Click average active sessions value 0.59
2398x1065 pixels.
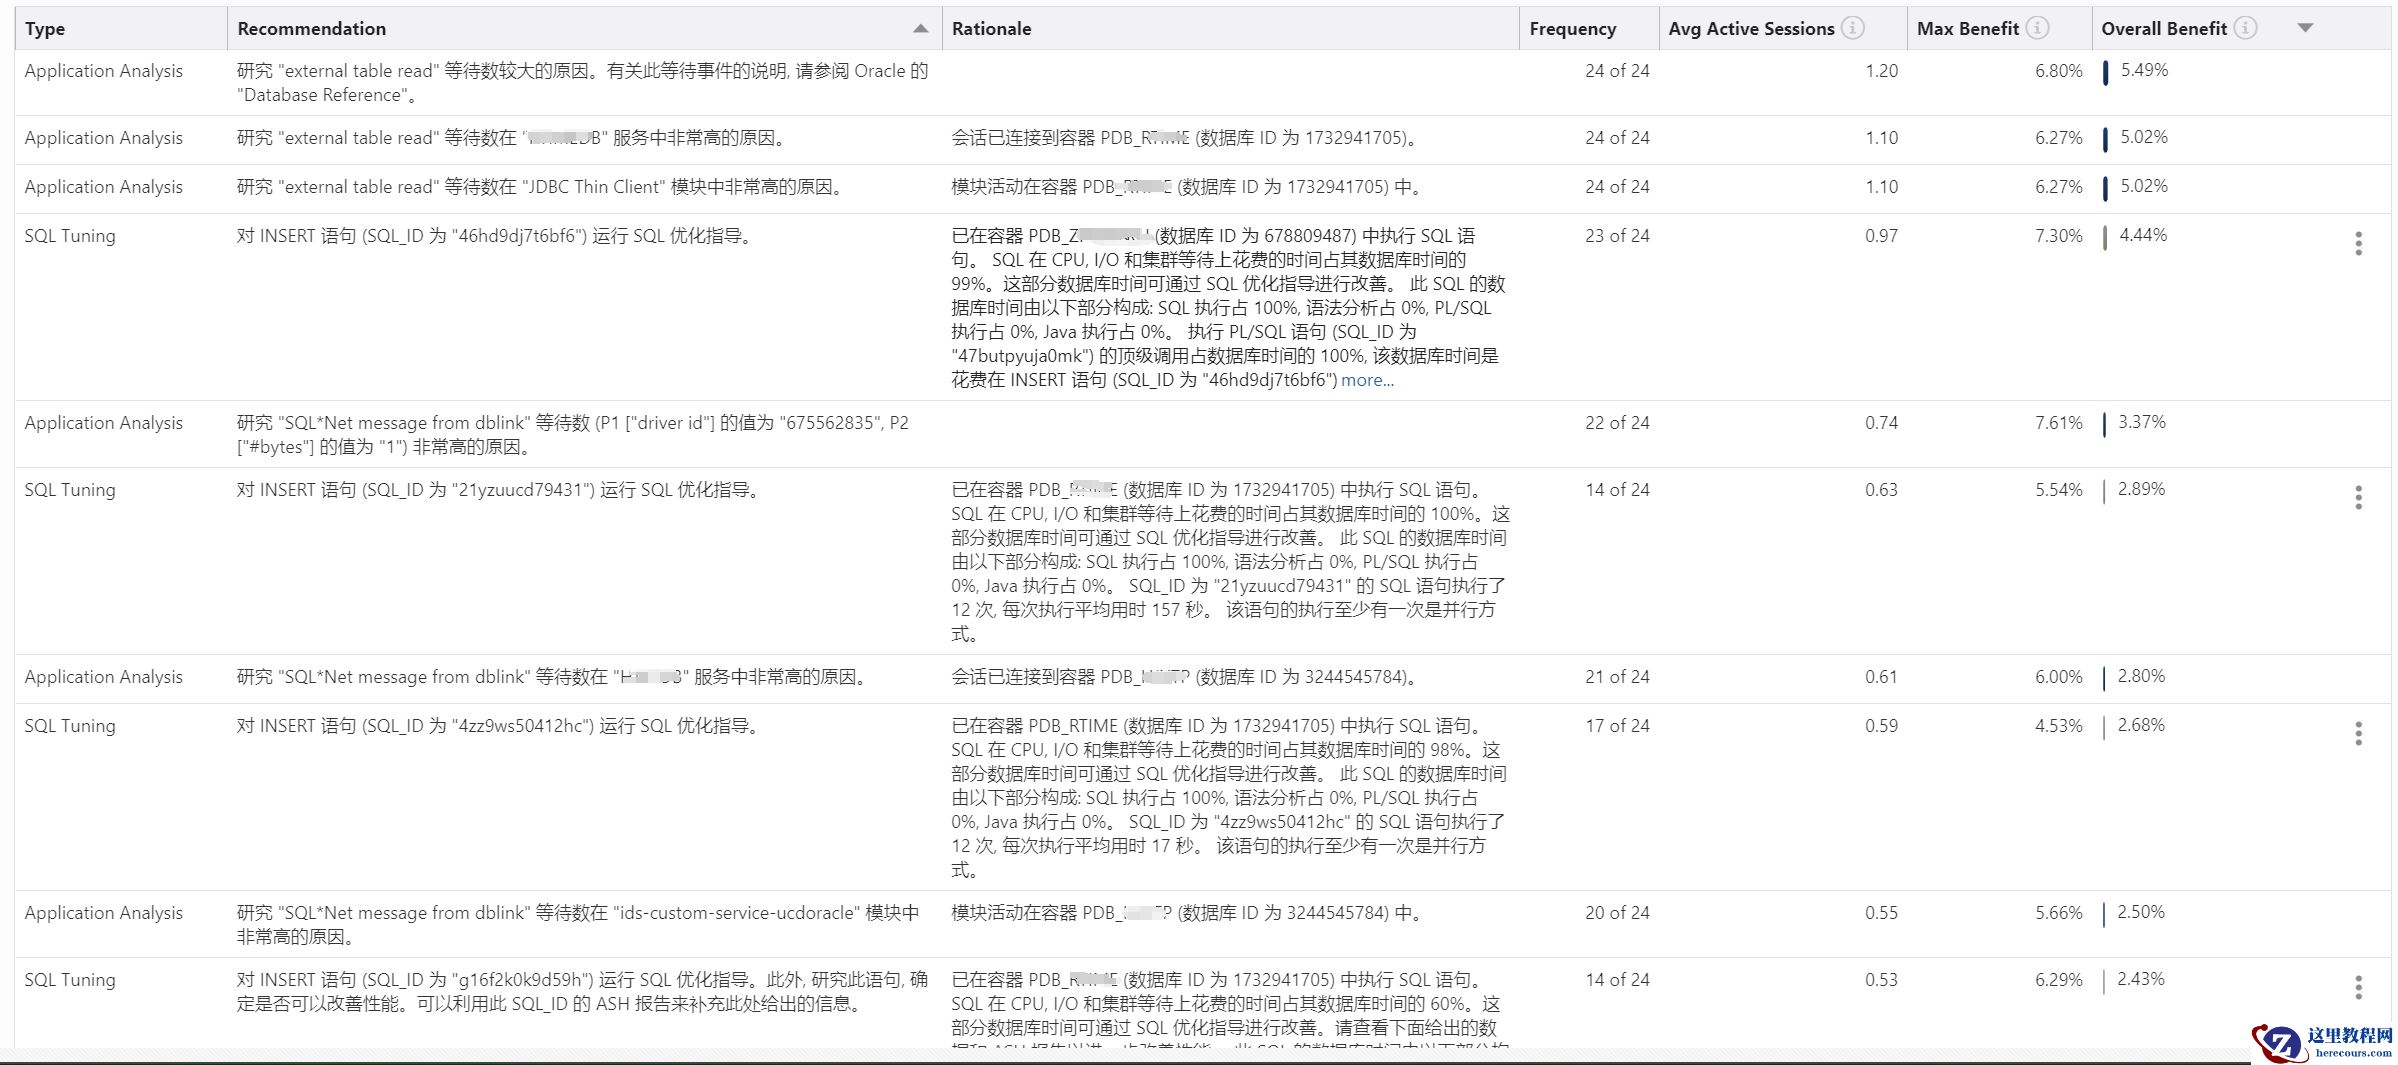[x=1881, y=726]
